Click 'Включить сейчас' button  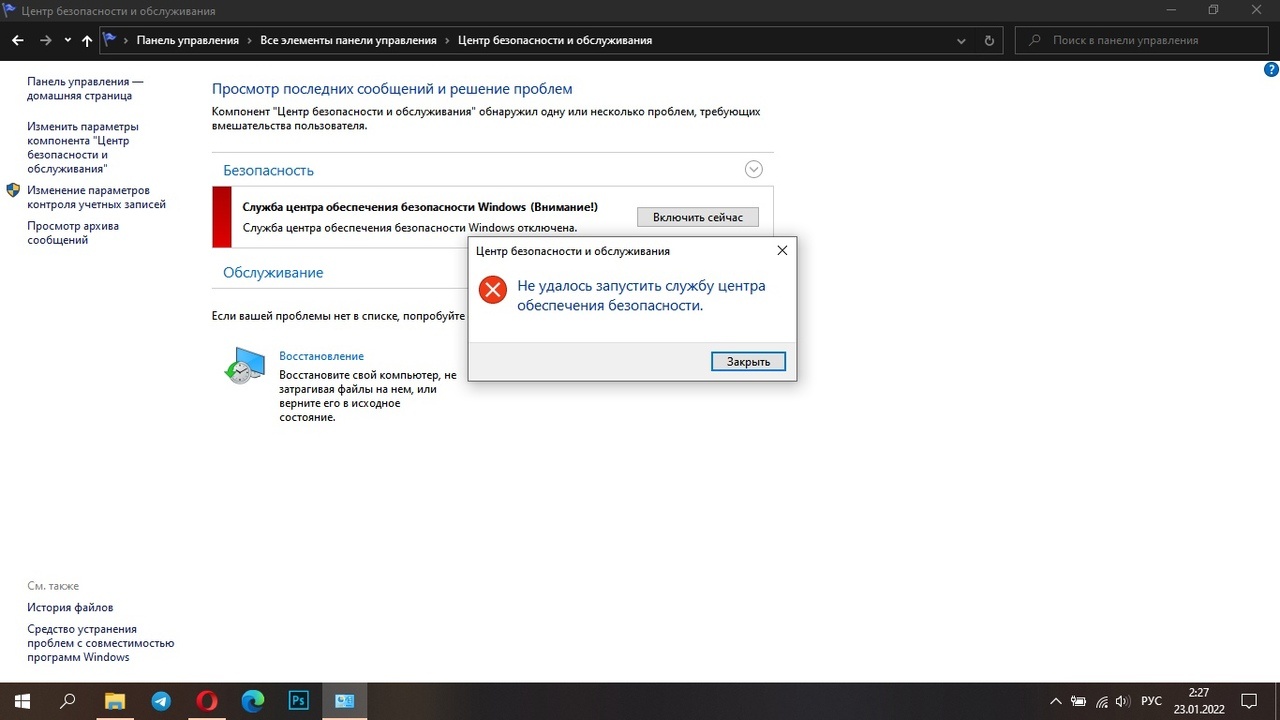698,217
